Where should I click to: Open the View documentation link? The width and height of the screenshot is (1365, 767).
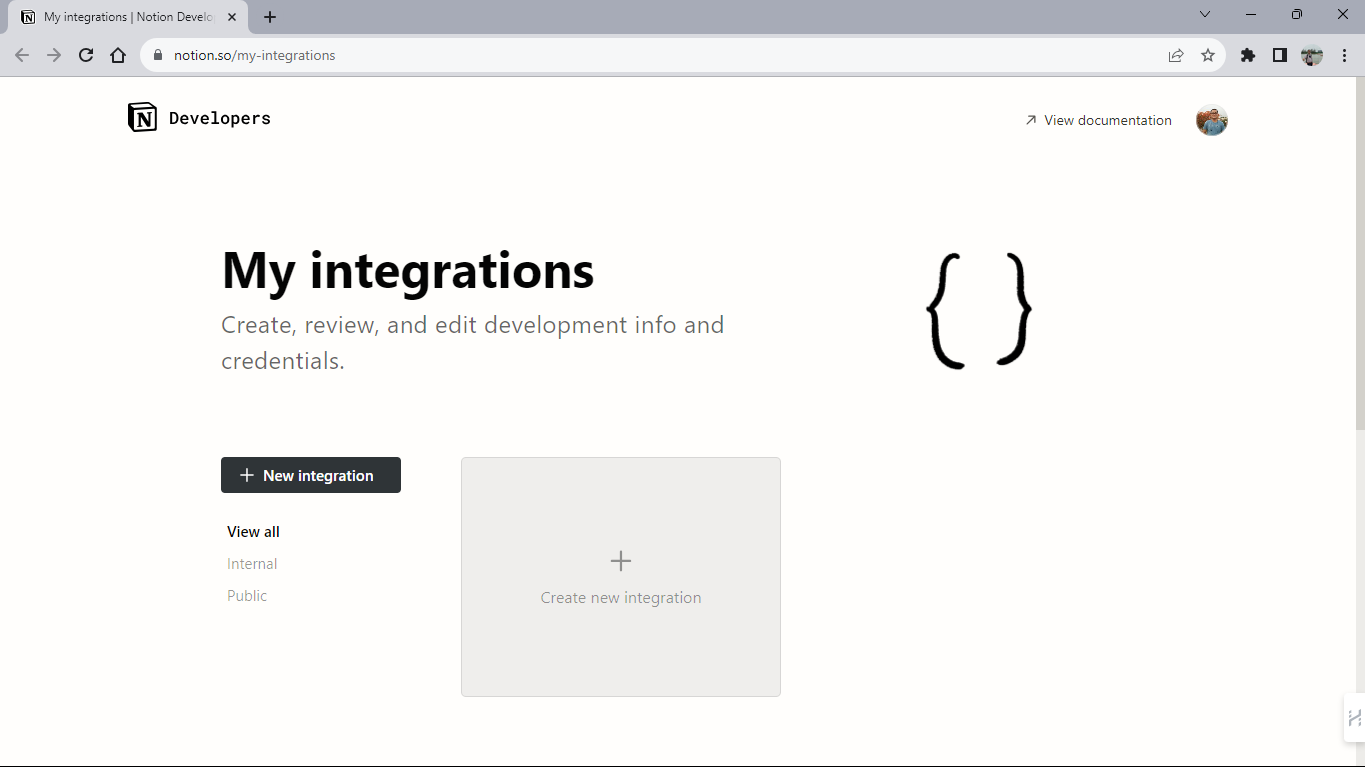coord(1098,120)
